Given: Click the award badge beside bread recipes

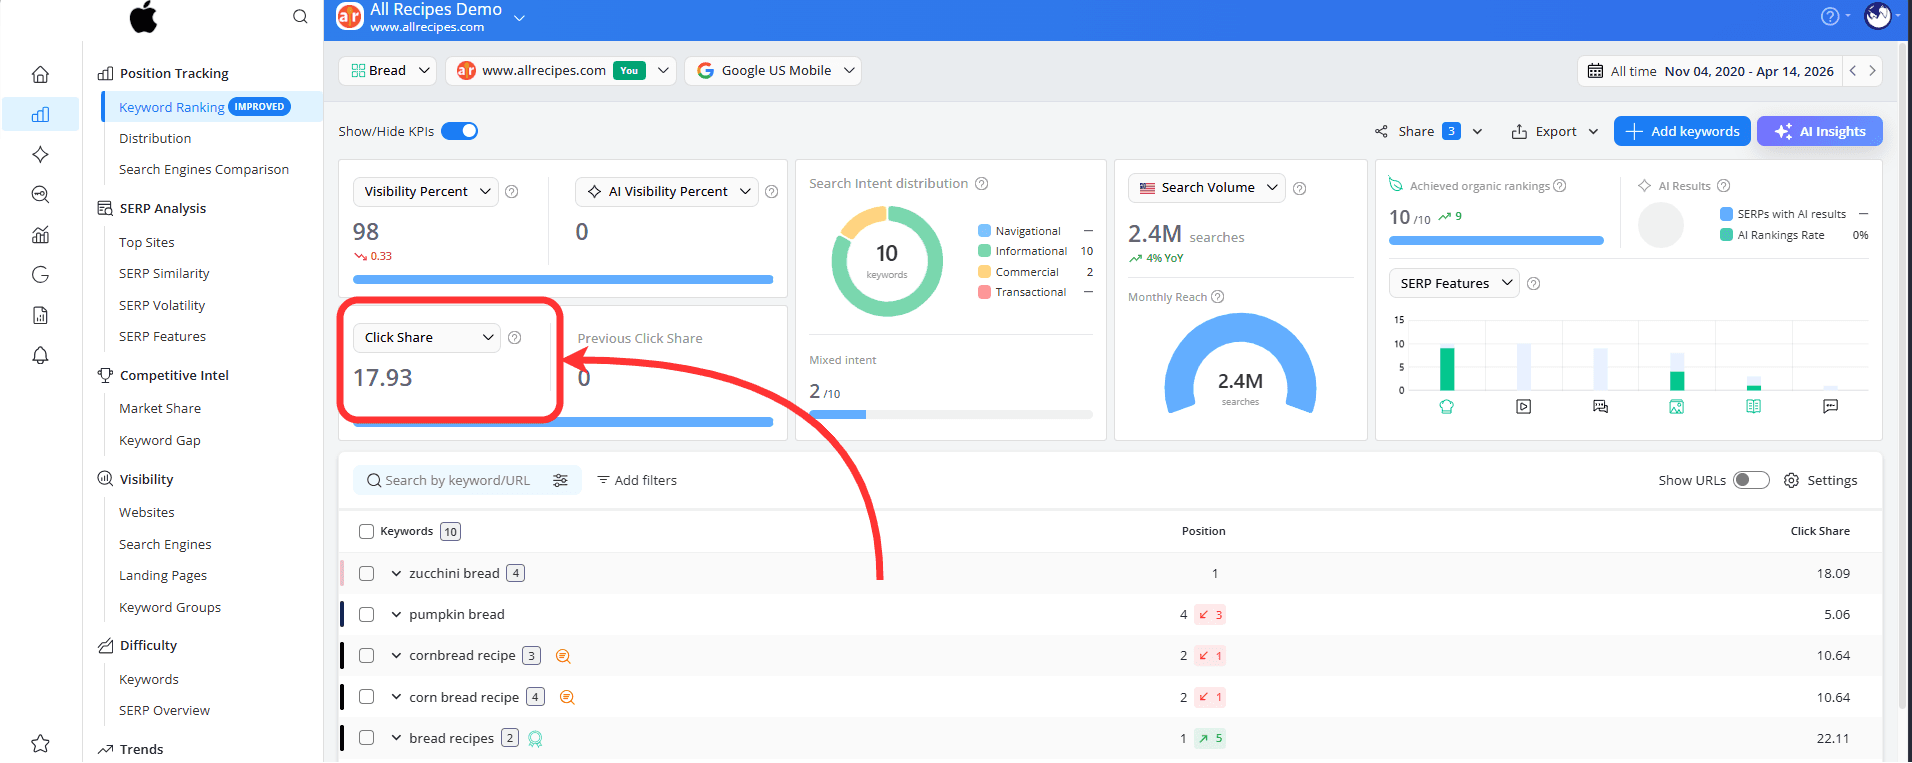Looking at the screenshot, I should 535,739.
